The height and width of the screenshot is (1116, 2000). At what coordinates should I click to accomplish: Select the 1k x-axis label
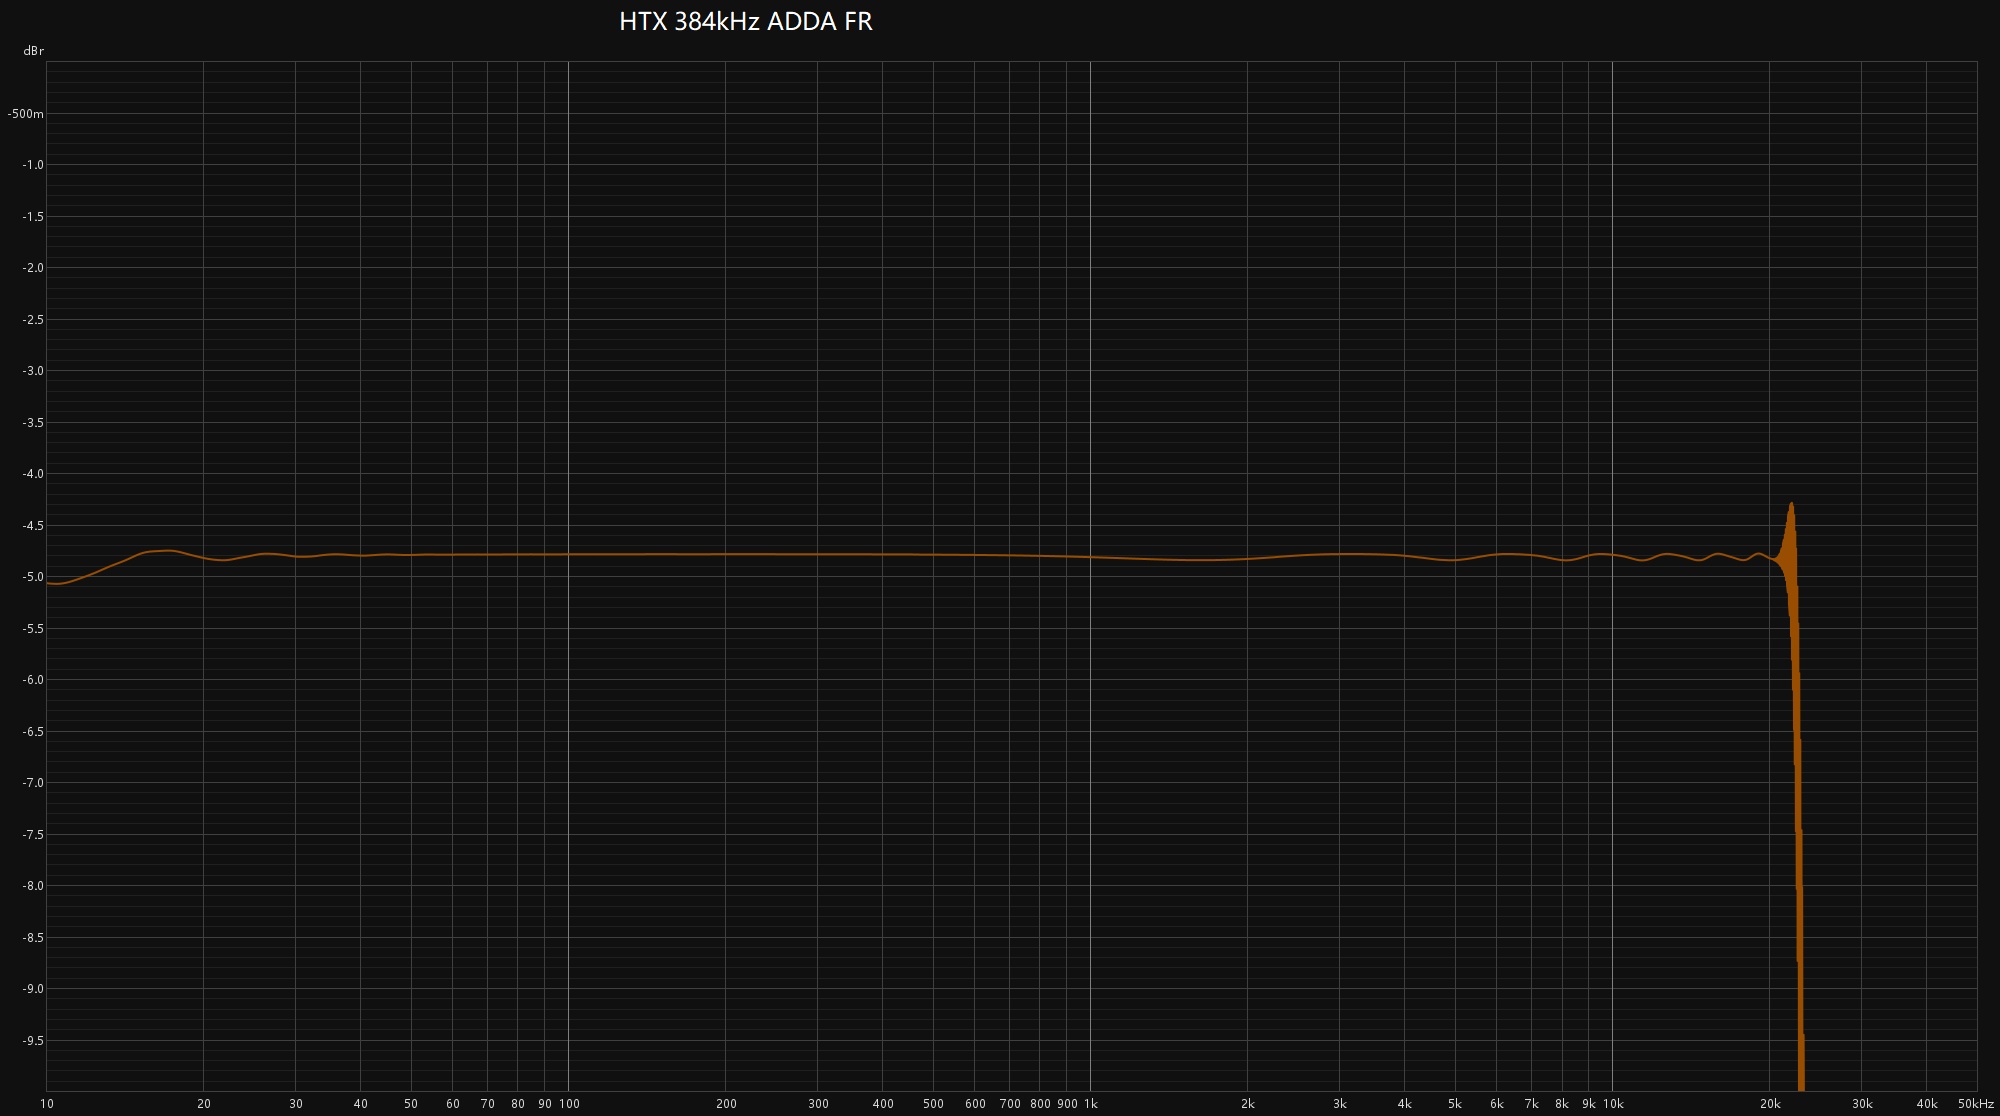1091,1104
